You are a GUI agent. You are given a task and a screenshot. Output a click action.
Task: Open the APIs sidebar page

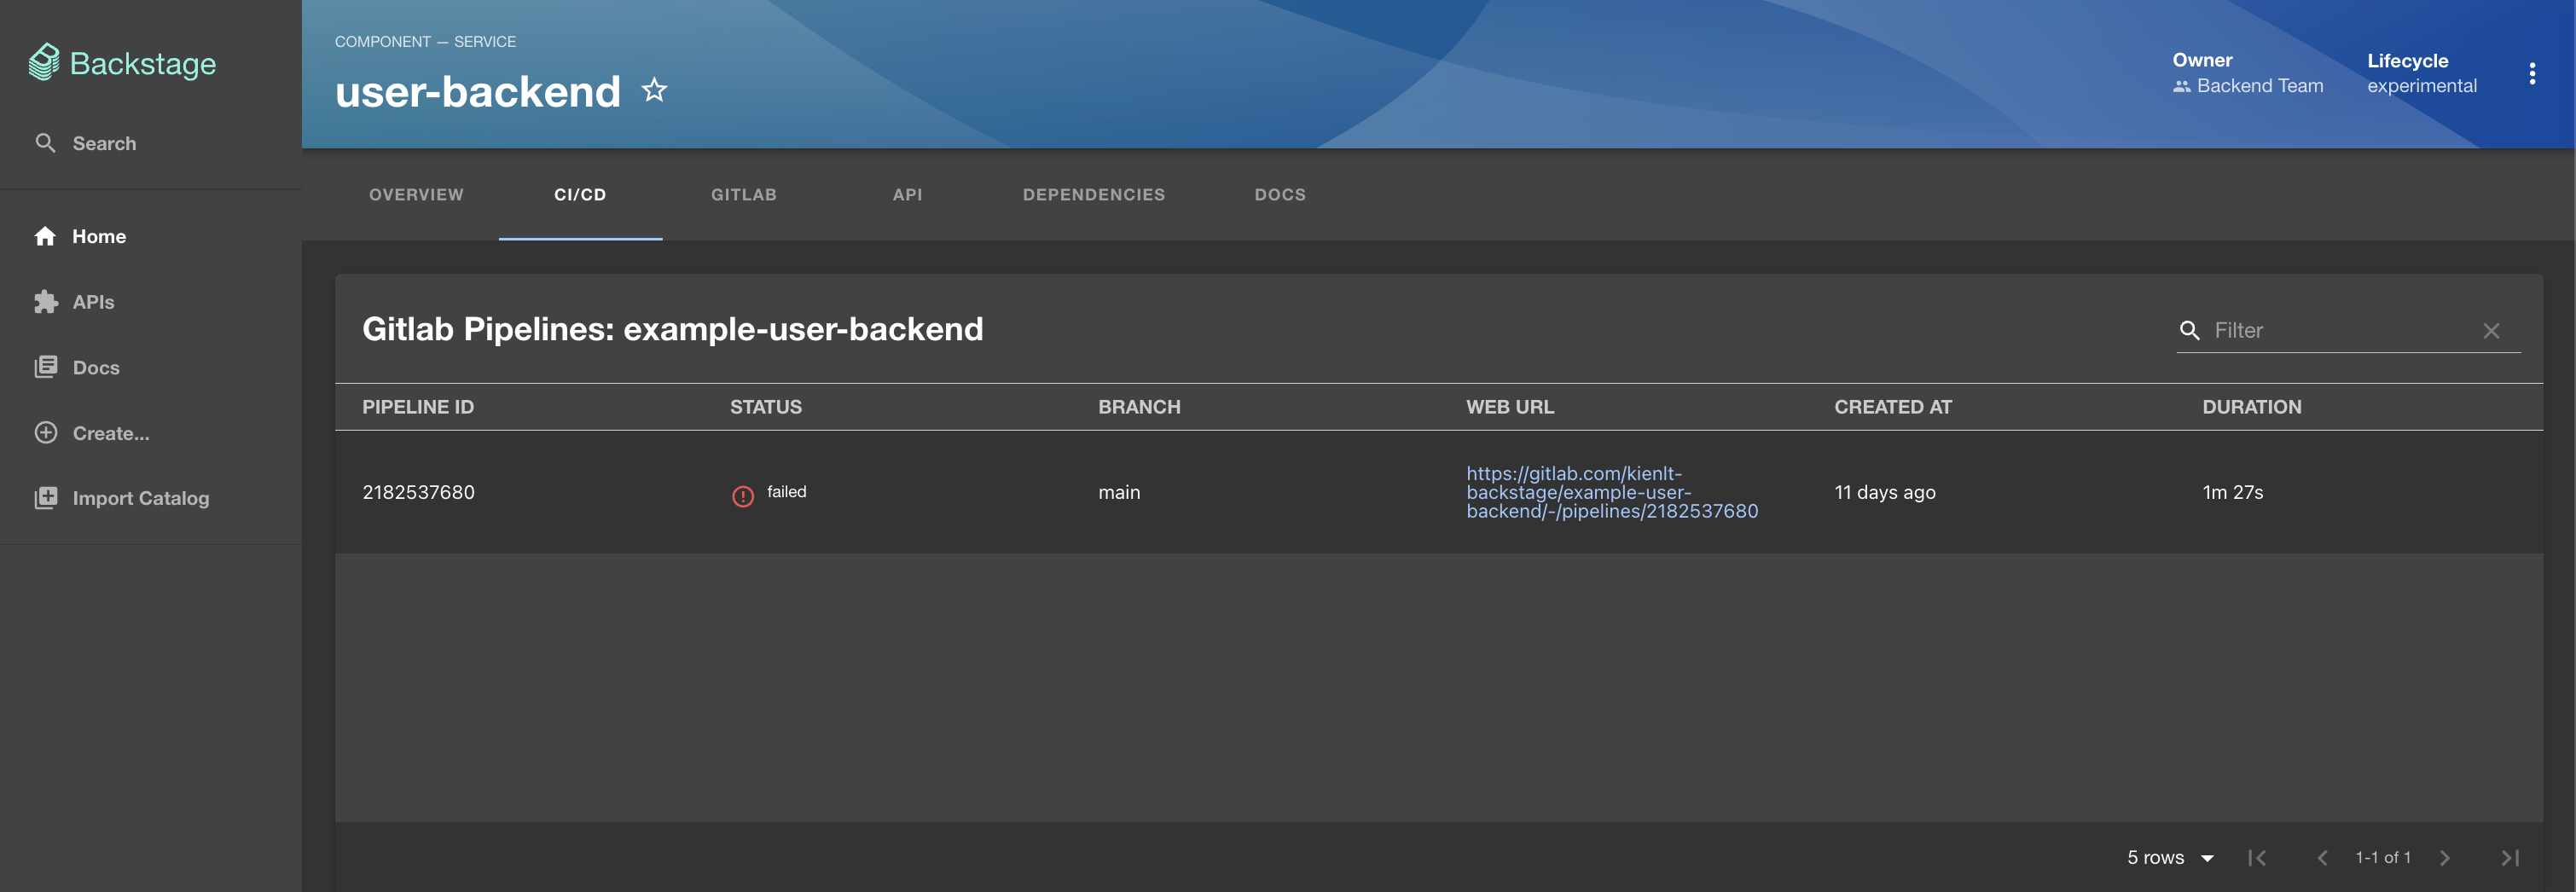[x=93, y=302]
